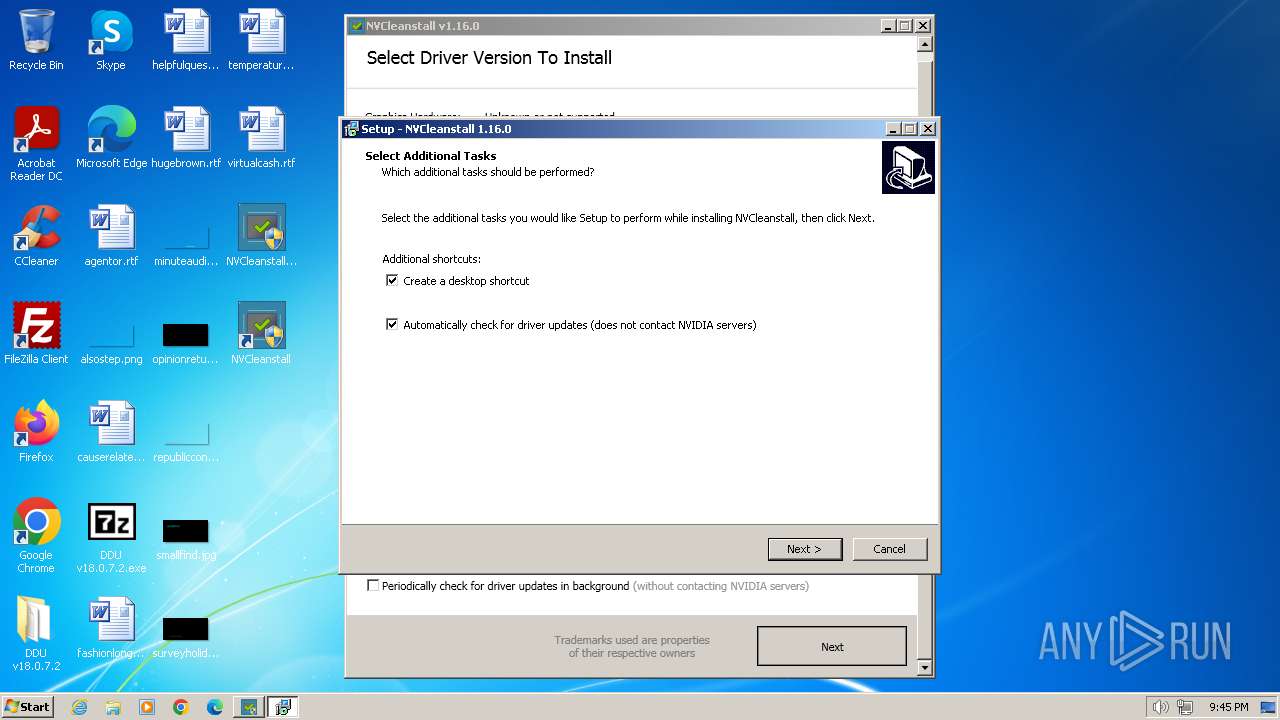Switch to NVCleanstall taskbar button
1280x720 pixels.
click(249, 707)
